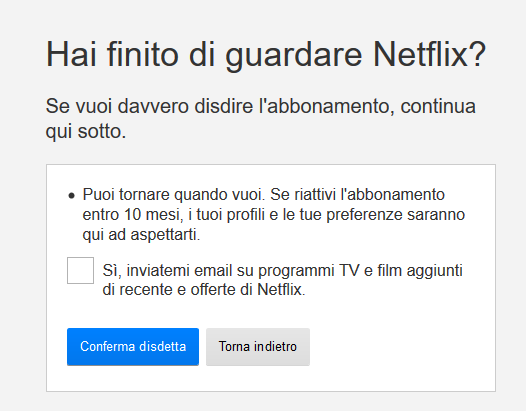
Task: Click 'programmi TV' in the checkbox label
Action: point(309,271)
